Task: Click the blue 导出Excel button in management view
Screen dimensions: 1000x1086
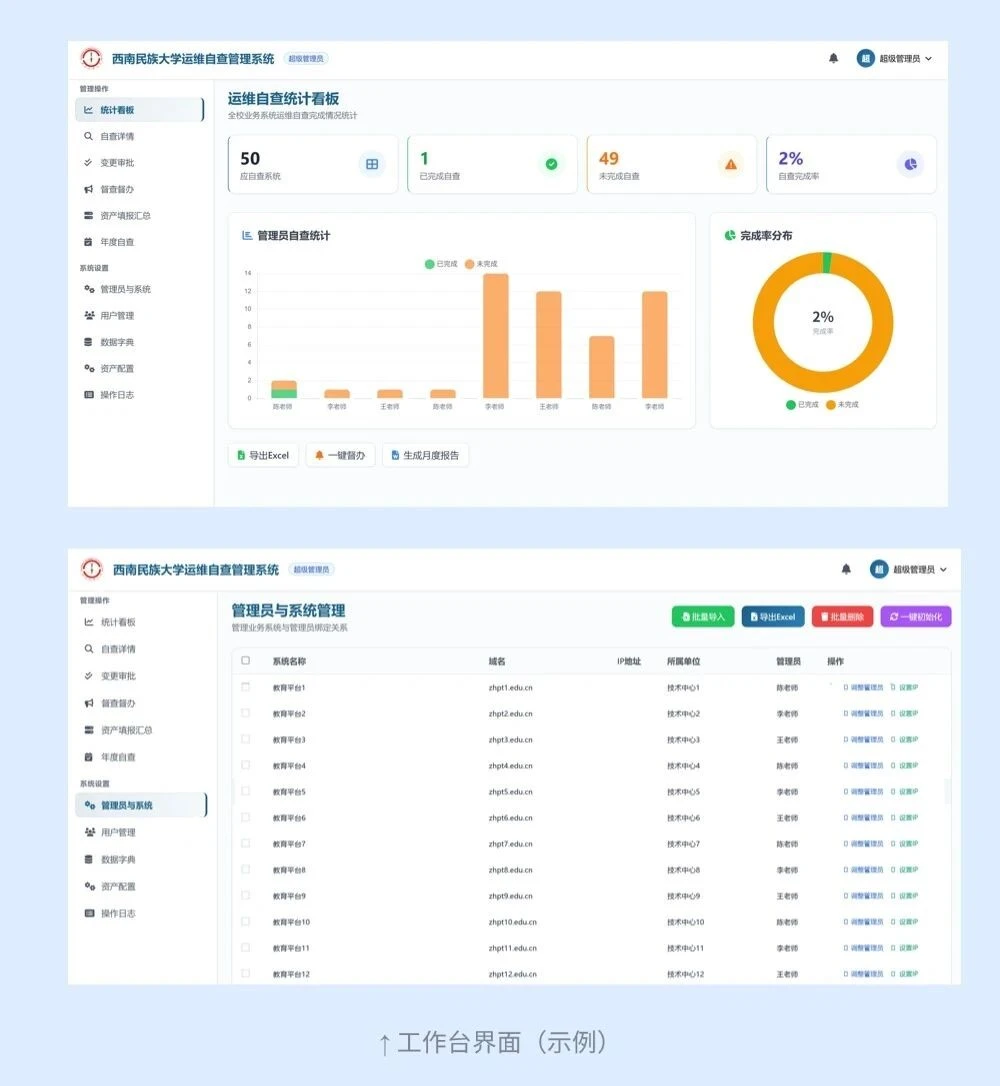Action: pyautogui.click(x=773, y=616)
